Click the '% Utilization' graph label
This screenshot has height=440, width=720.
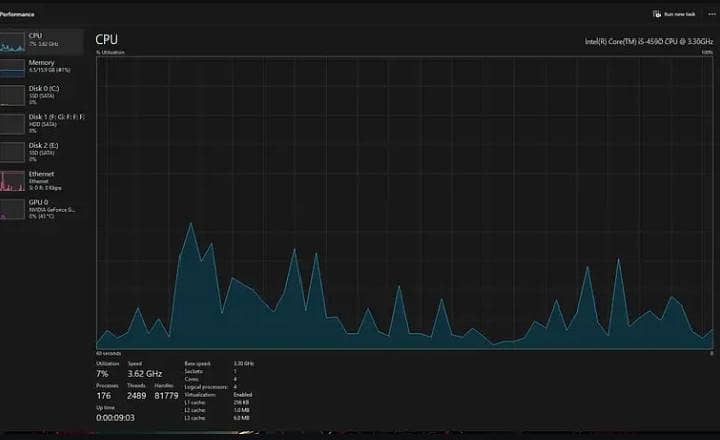(x=110, y=52)
